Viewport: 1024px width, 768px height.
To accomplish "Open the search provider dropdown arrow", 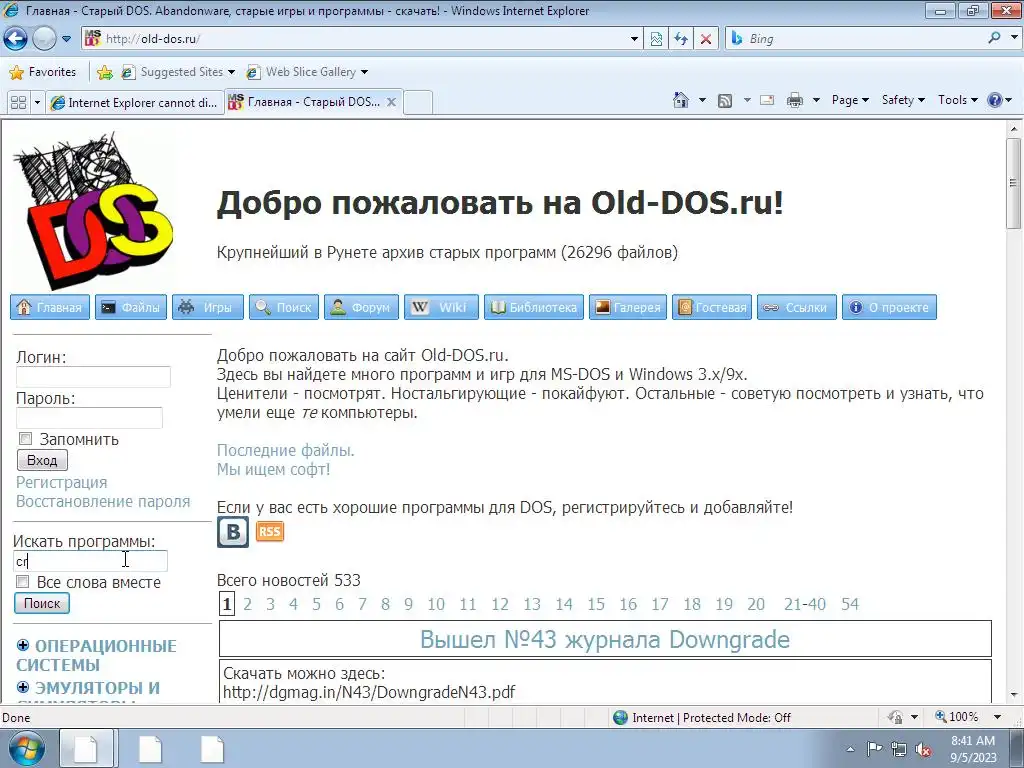I will pyautogui.click(x=1014, y=39).
